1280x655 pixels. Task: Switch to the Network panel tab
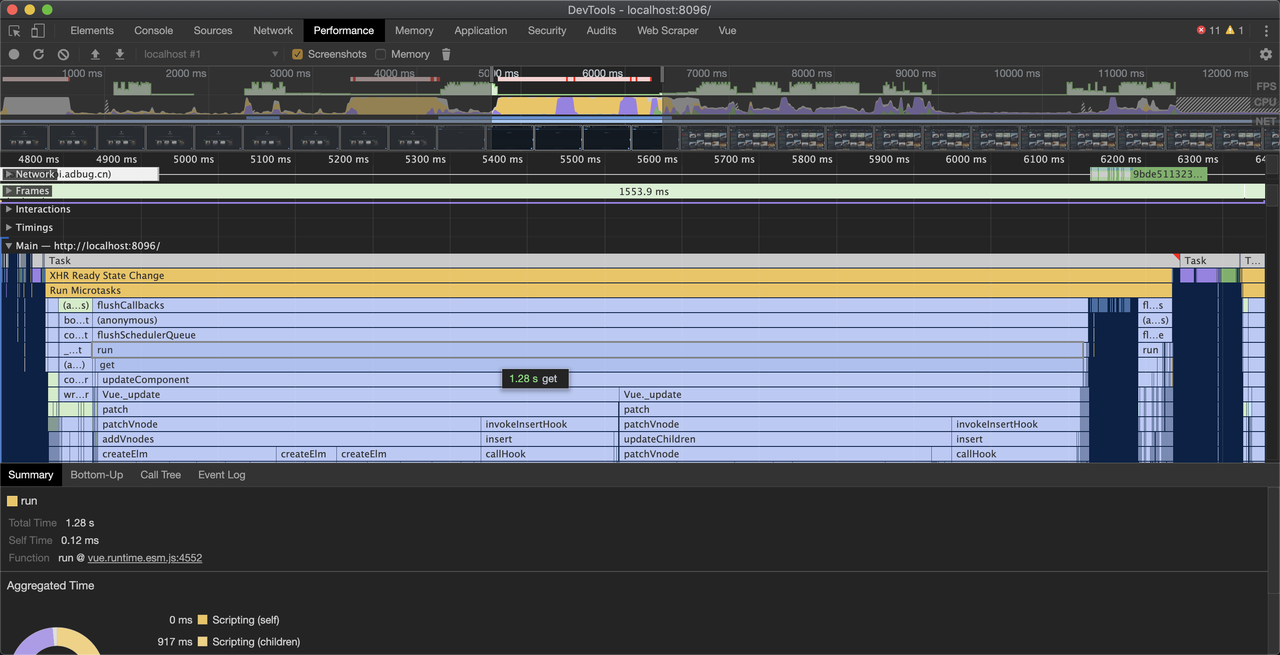[272, 31]
